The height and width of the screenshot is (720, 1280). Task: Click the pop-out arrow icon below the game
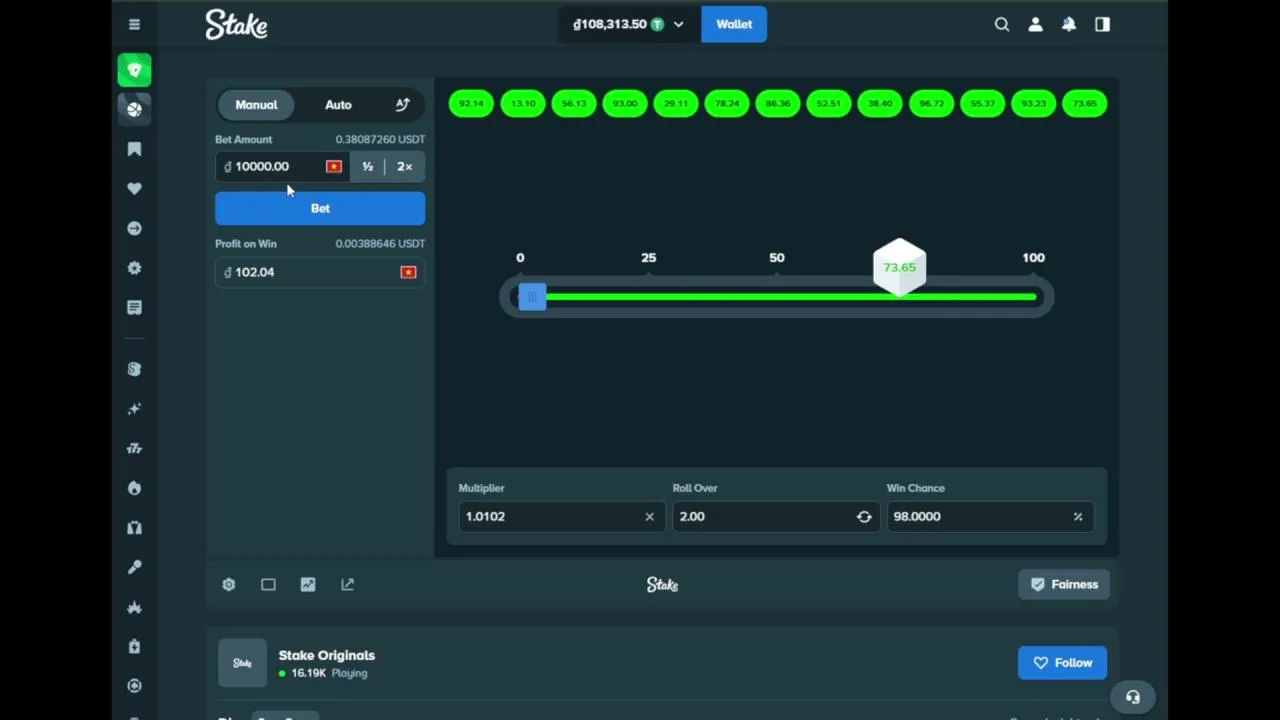coord(347,584)
